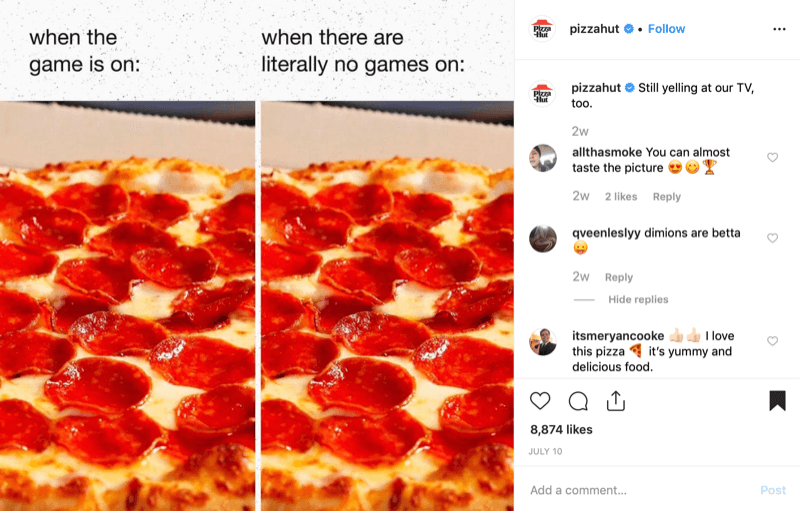Open the three-dot more options menu
Screen dimensions: 800x511
point(779,29)
